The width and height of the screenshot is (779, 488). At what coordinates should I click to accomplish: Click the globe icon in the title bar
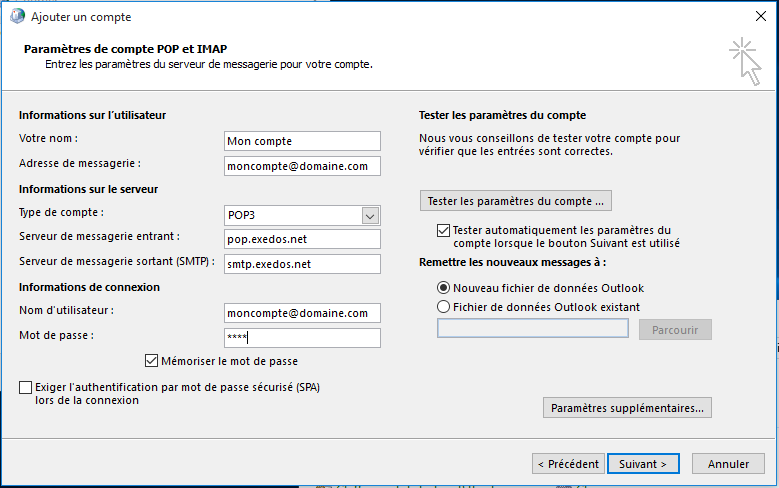click(17, 16)
